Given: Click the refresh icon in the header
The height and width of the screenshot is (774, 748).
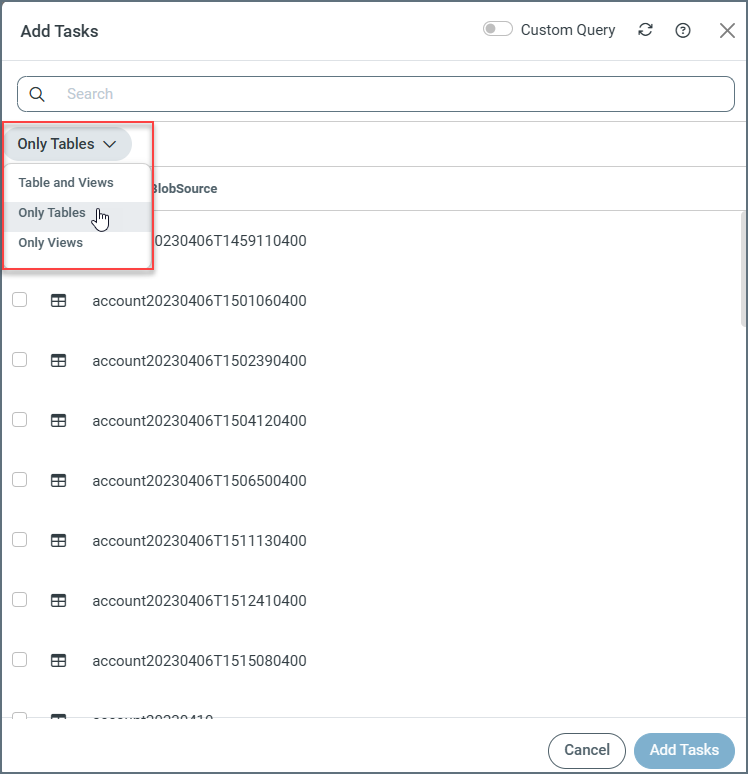Looking at the screenshot, I should [x=646, y=30].
